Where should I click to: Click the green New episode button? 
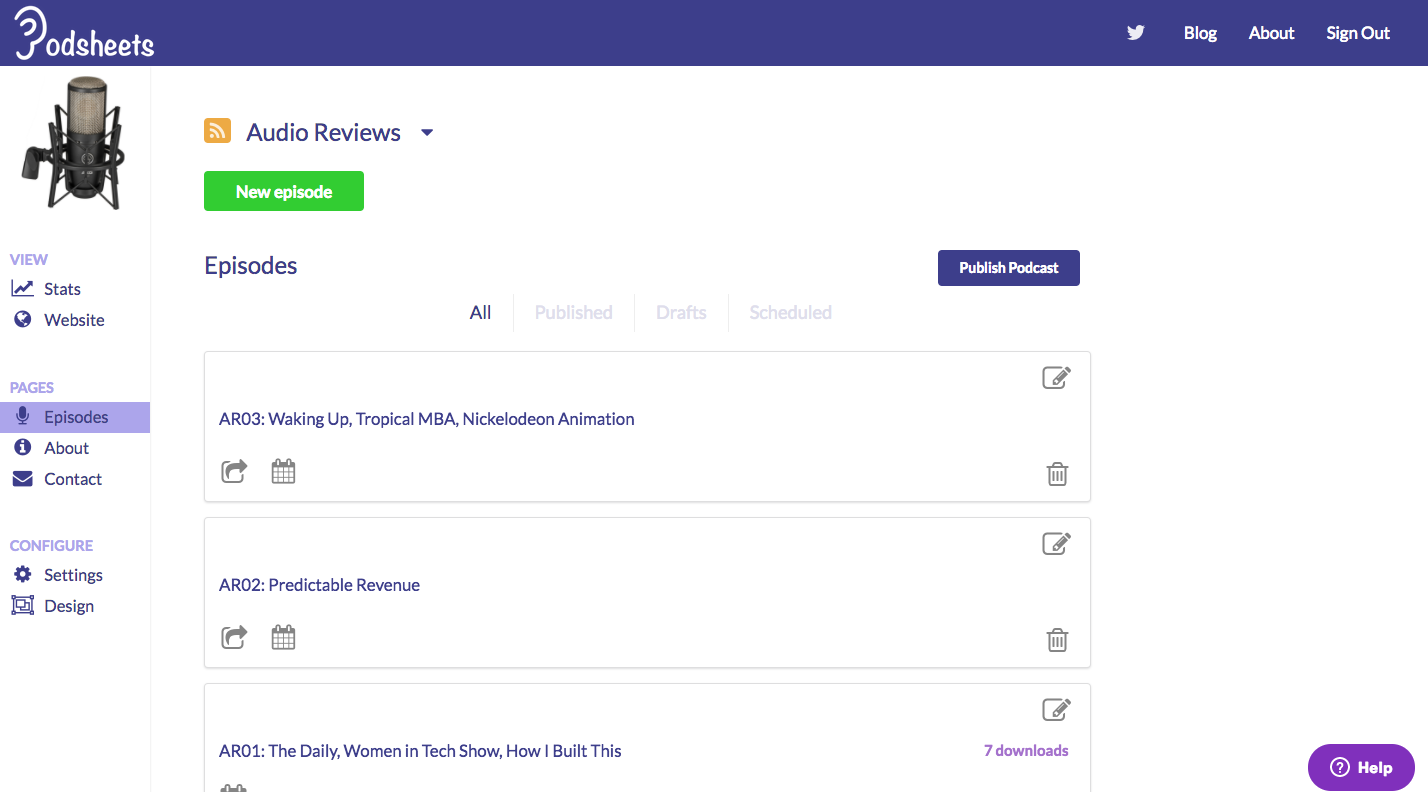click(x=284, y=192)
